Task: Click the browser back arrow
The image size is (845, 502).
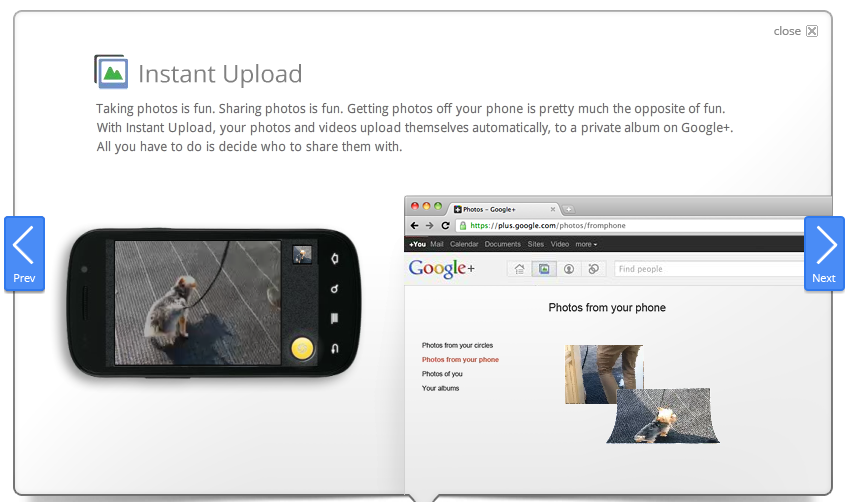Action: pos(414,226)
